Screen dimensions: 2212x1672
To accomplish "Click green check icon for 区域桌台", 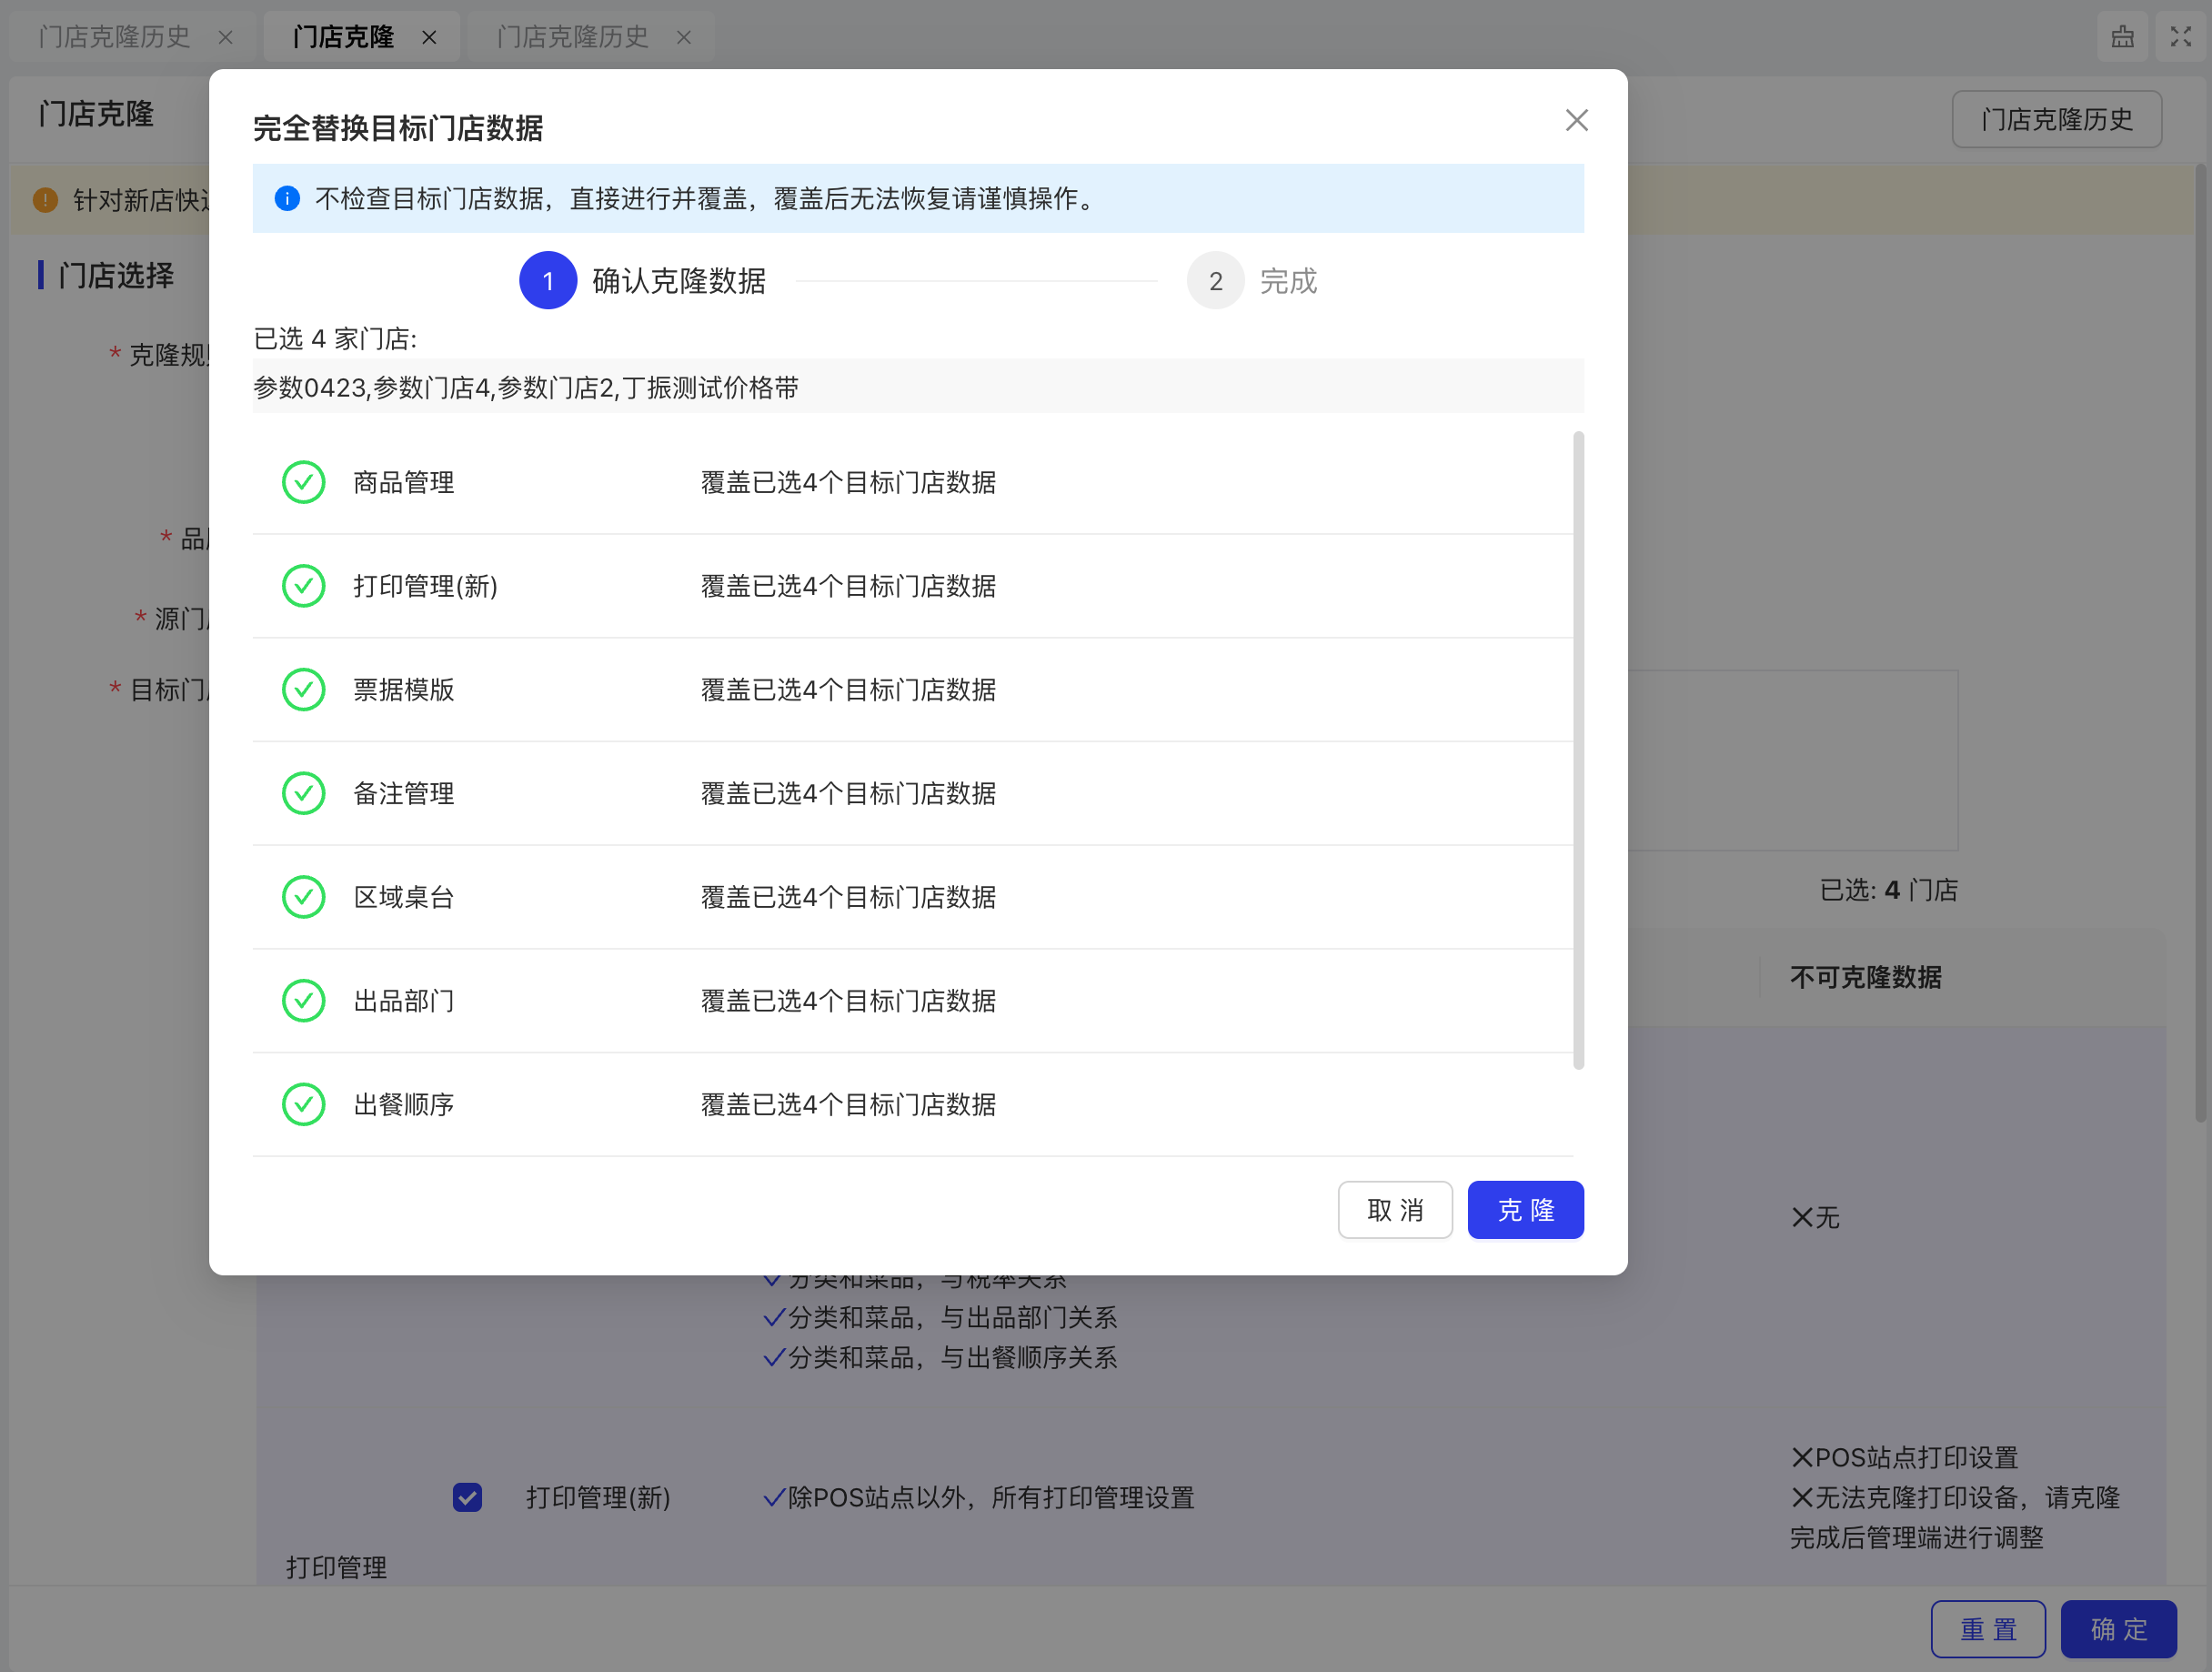I will click(x=303, y=897).
